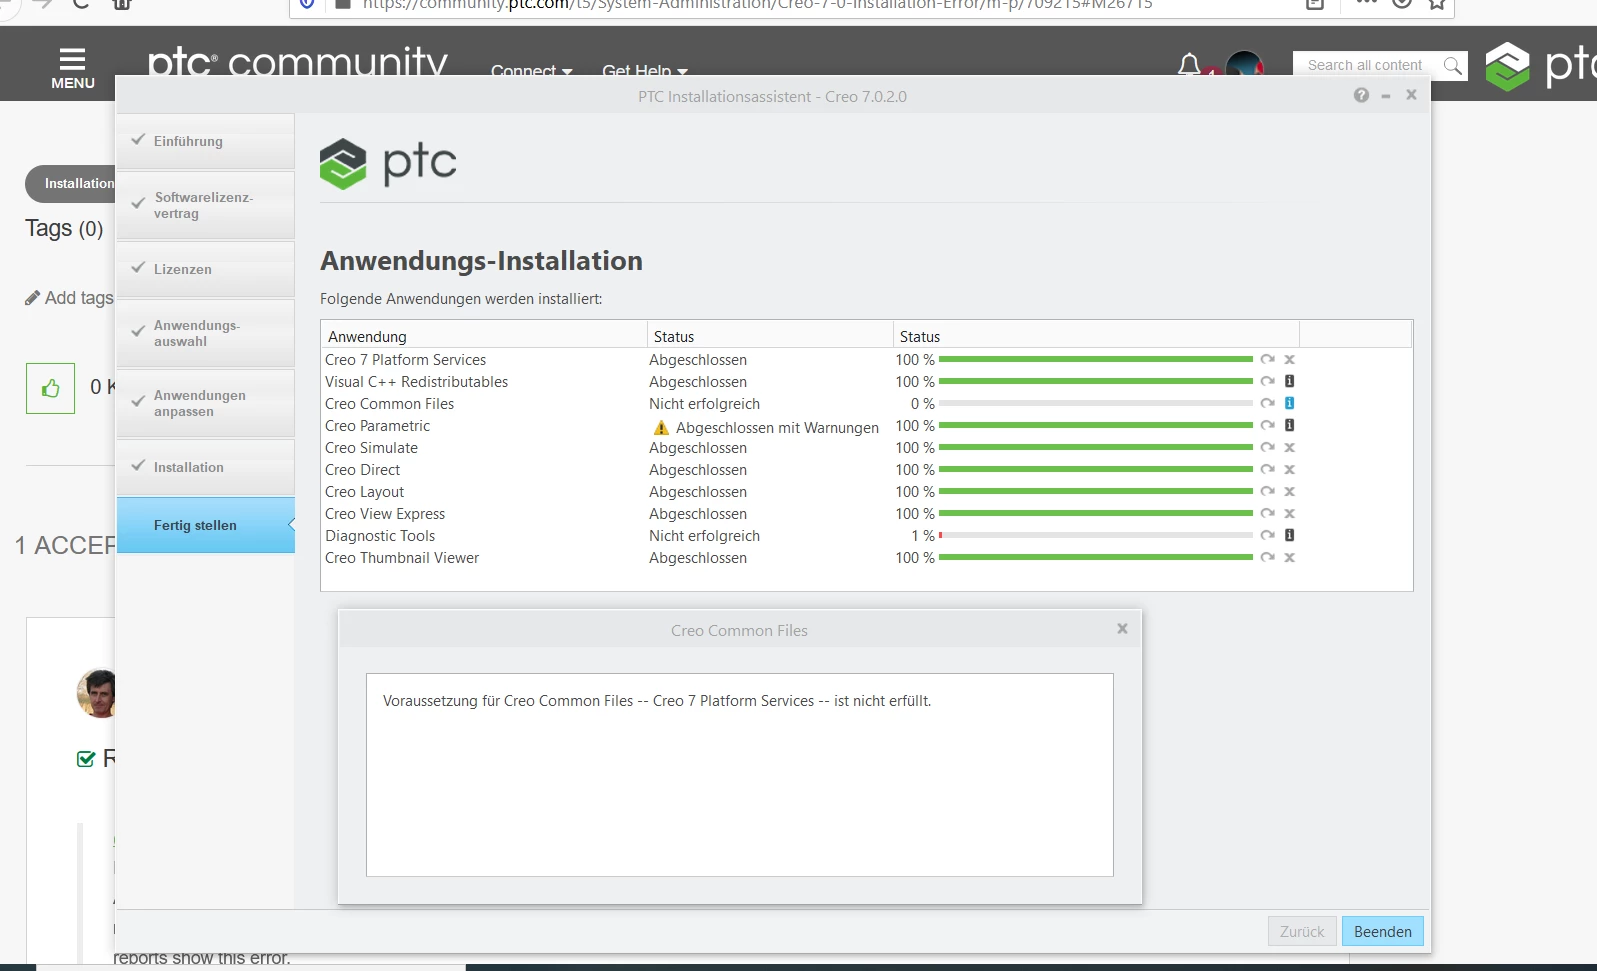
Task: Retry Creo Layout installation
Action: (x=1267, y=491)
